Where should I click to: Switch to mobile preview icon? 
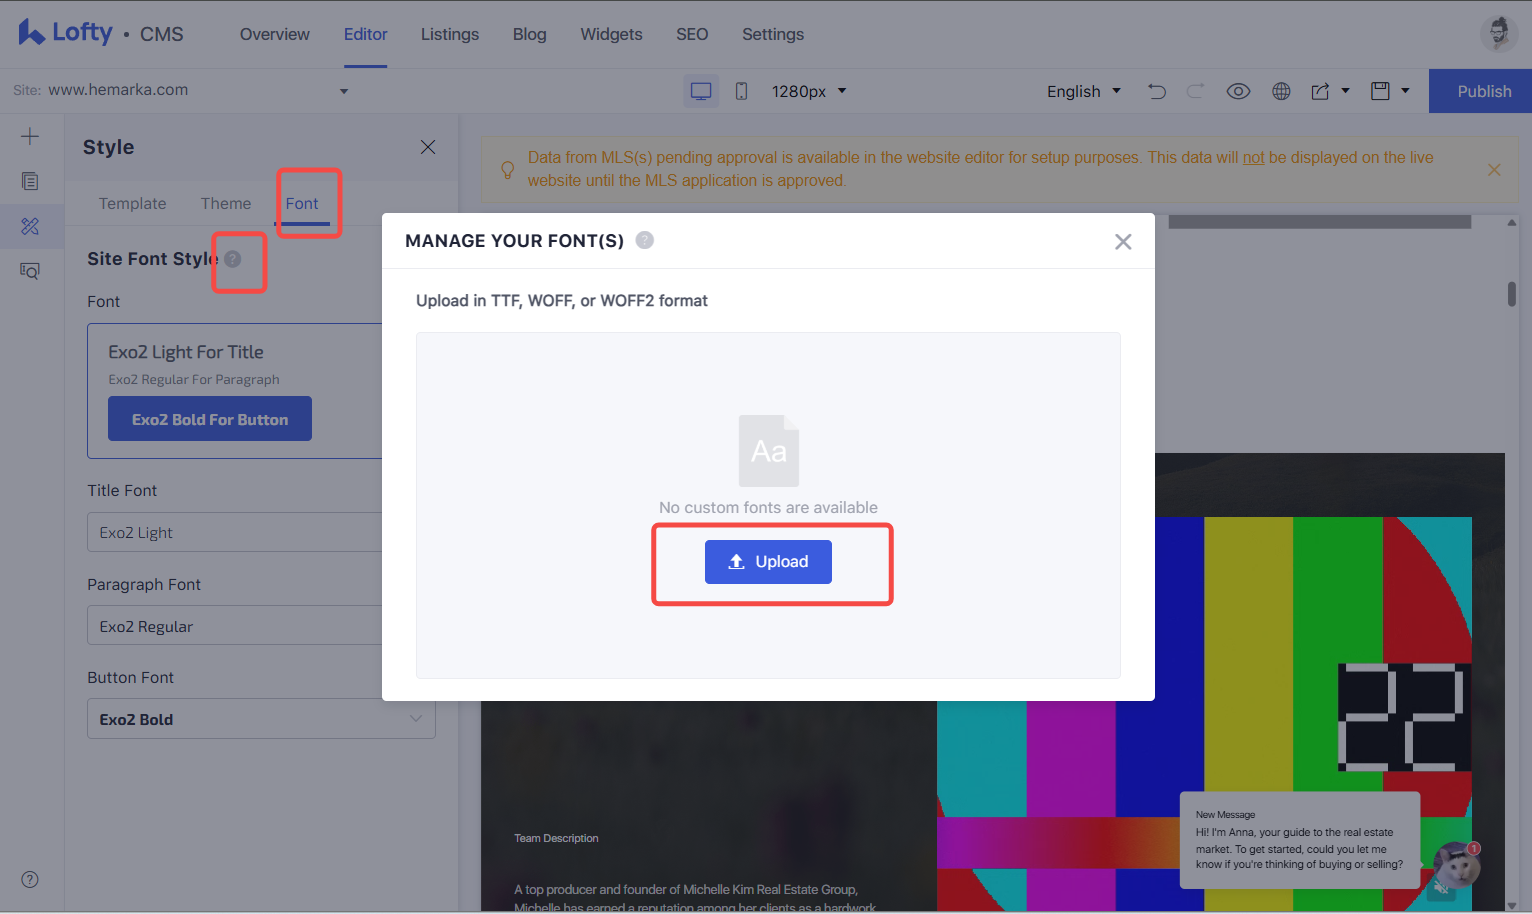pos(741,91)
